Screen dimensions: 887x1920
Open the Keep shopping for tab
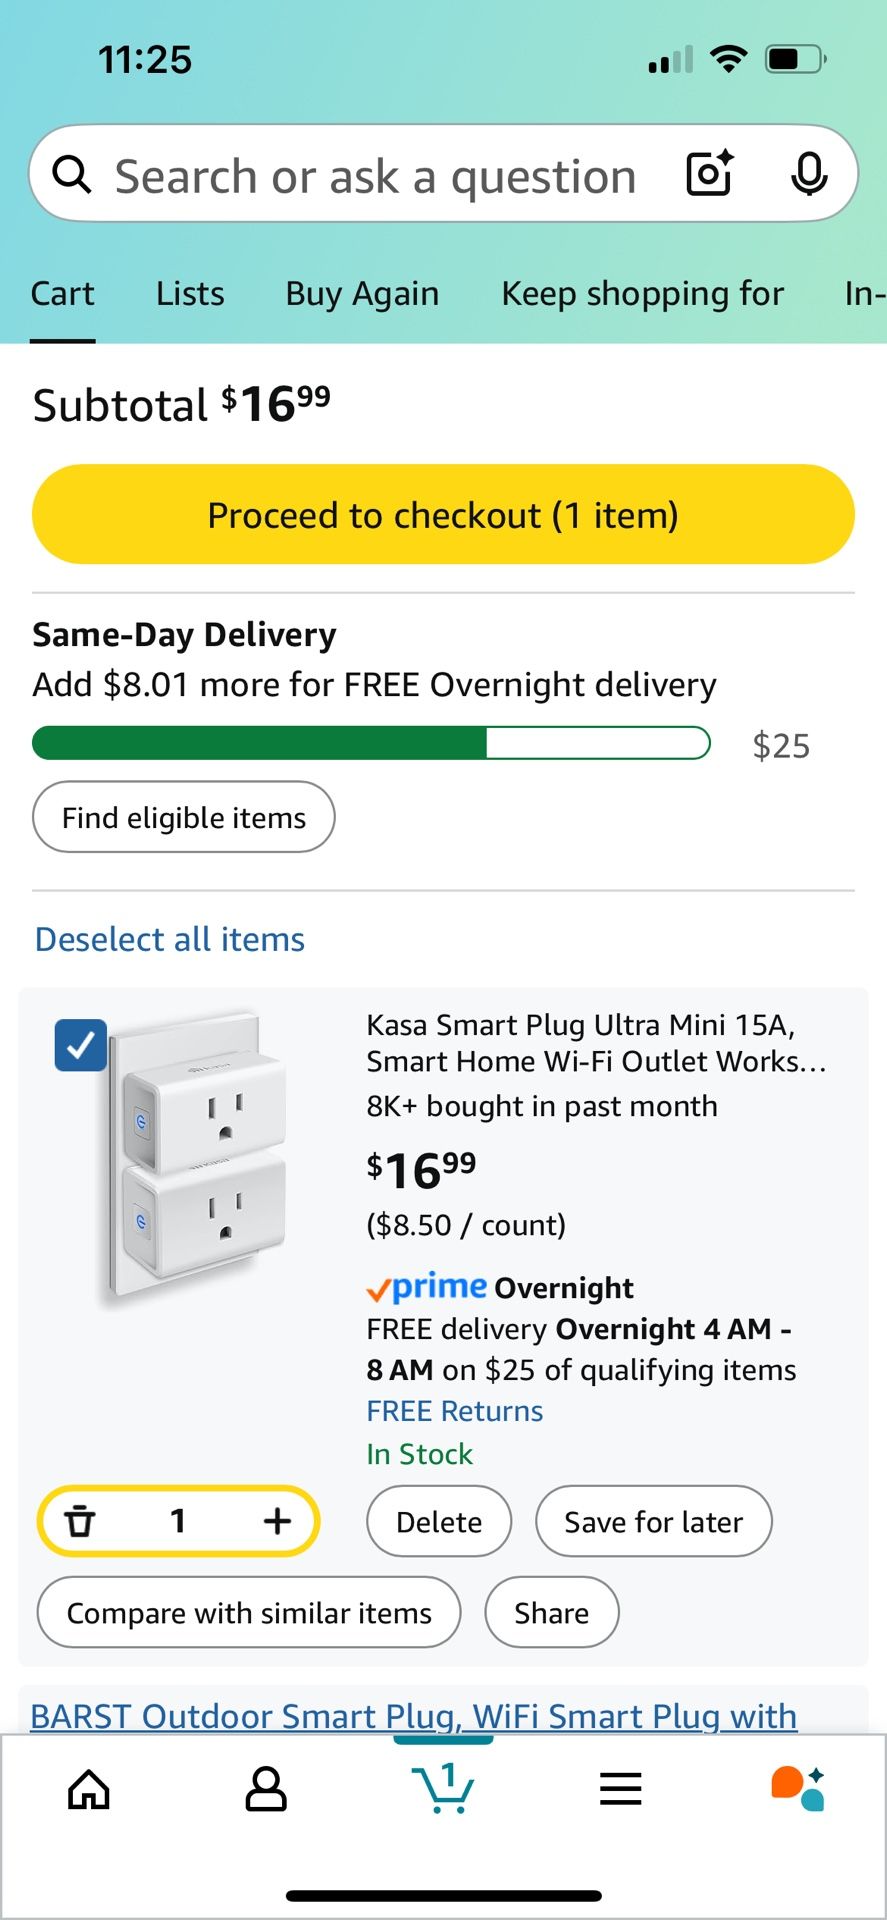[x=642, y=294]
